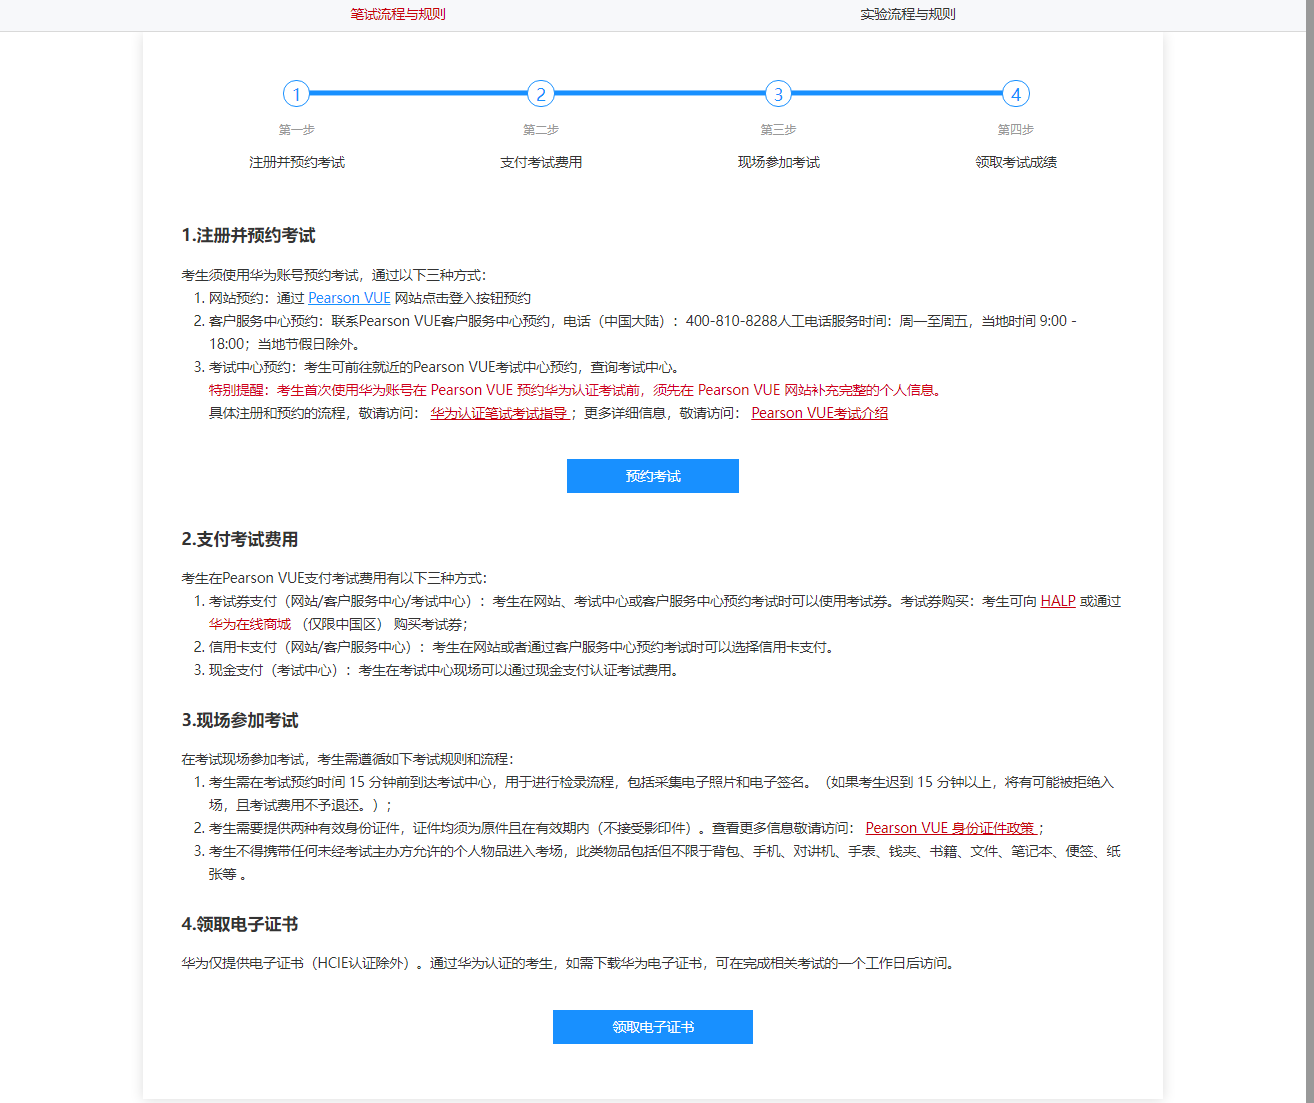Open the Pearson VUE考试介绍 link
Screen dimensions: 1314x1103
(x=819, y=412)
